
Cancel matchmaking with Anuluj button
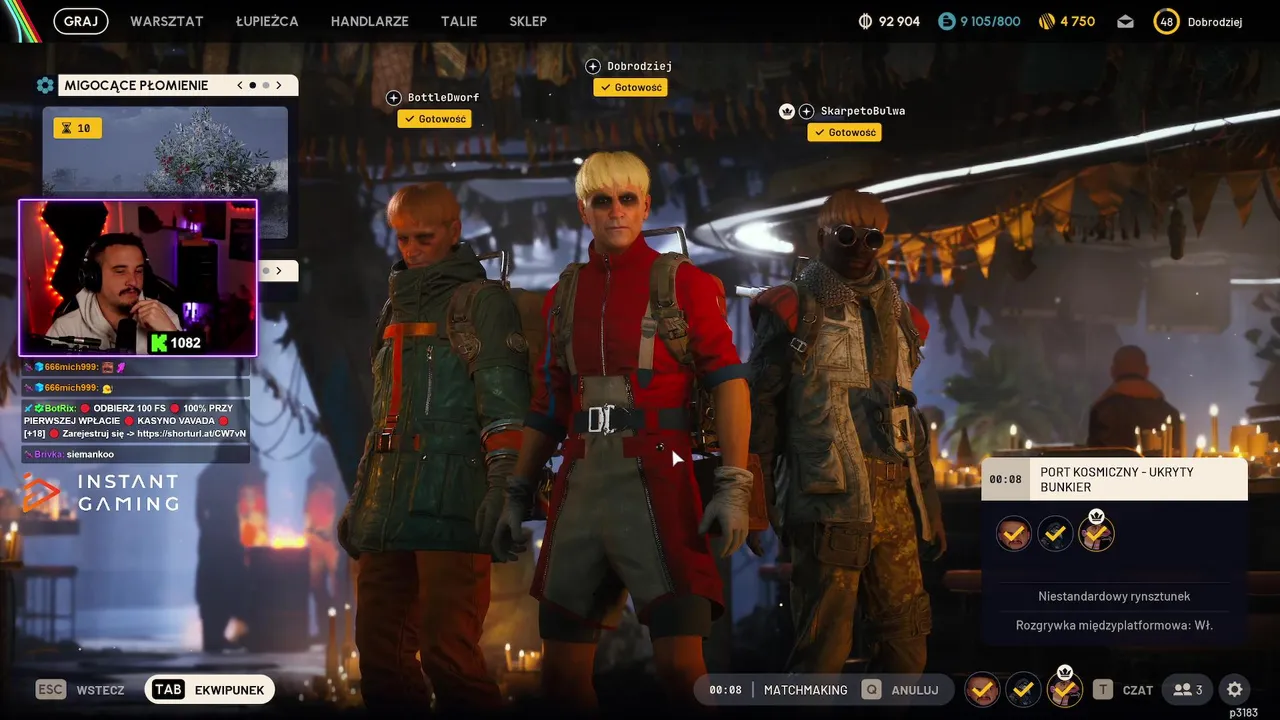pos(901,690)
